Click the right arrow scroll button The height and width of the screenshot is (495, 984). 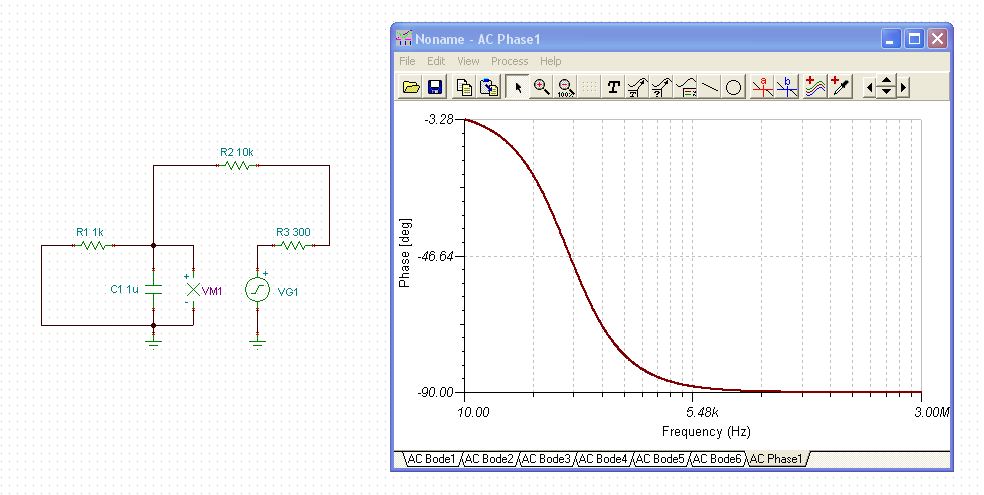(x=904, y=88)
